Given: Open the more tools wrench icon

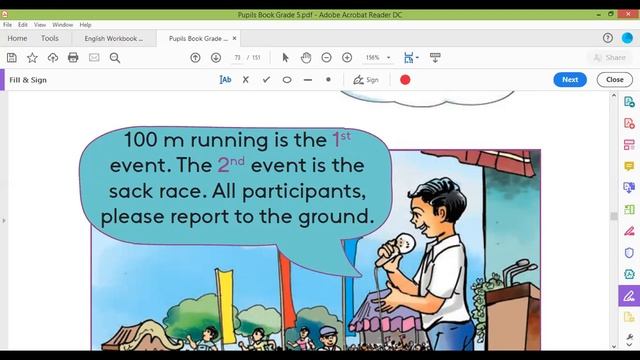Looking at the screenshot, I should (x=629, y=337).
